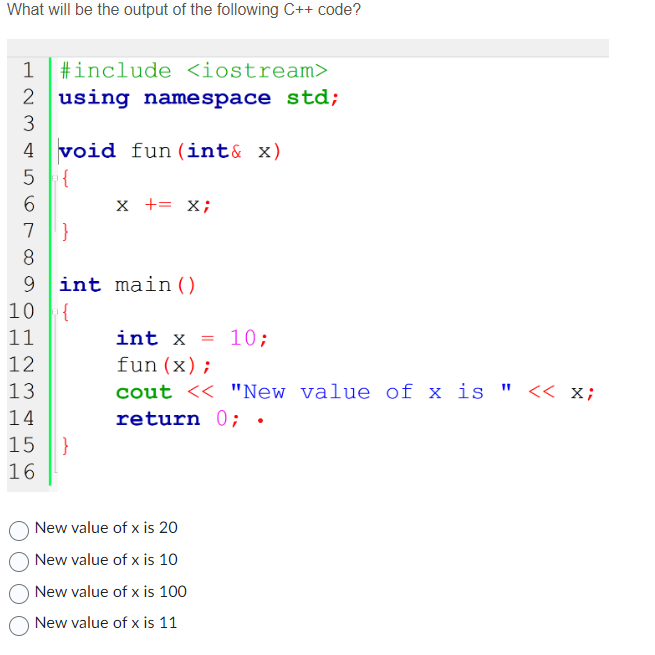Click line number 16 in the gutter
This screenshot has height=655, width=655.
tap(22, 472)
